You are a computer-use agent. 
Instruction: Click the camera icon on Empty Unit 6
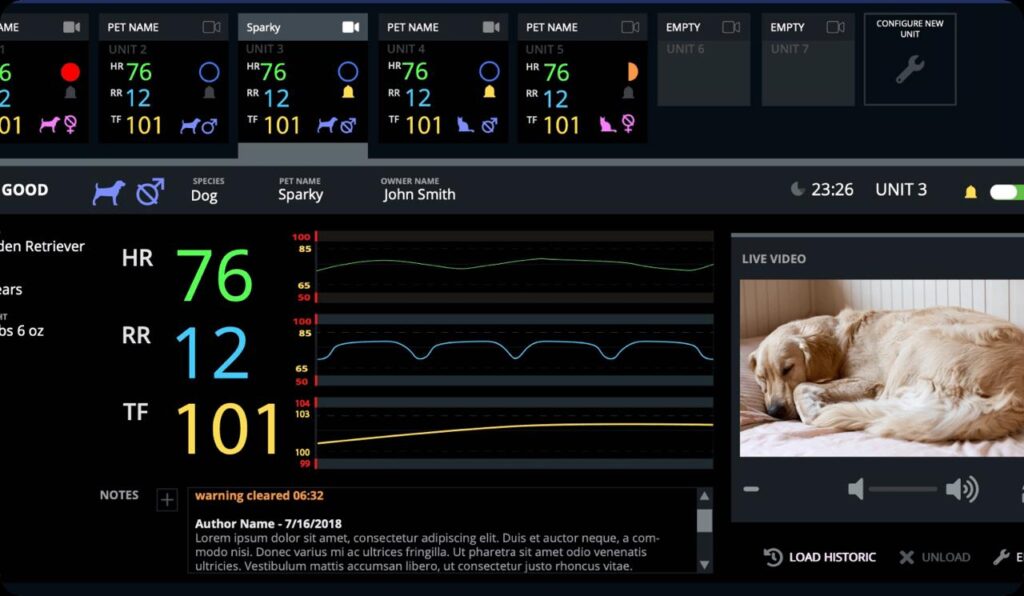click(x=731, y=27)
